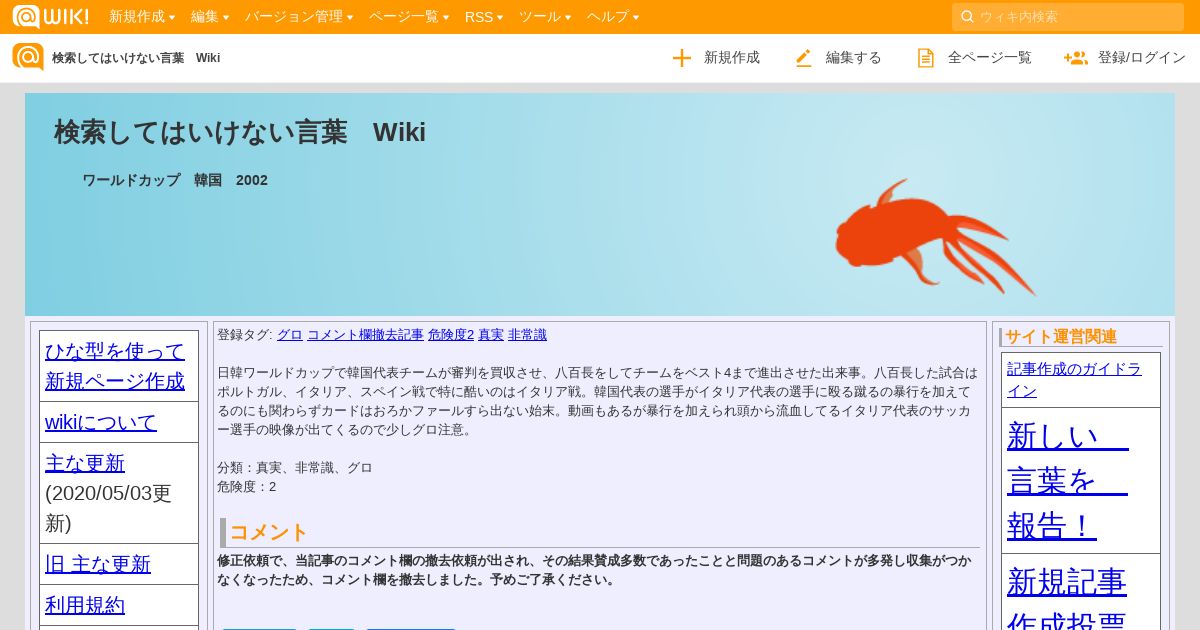
Task: Click the 危険度：2 text line
Action: click(247, 487)
